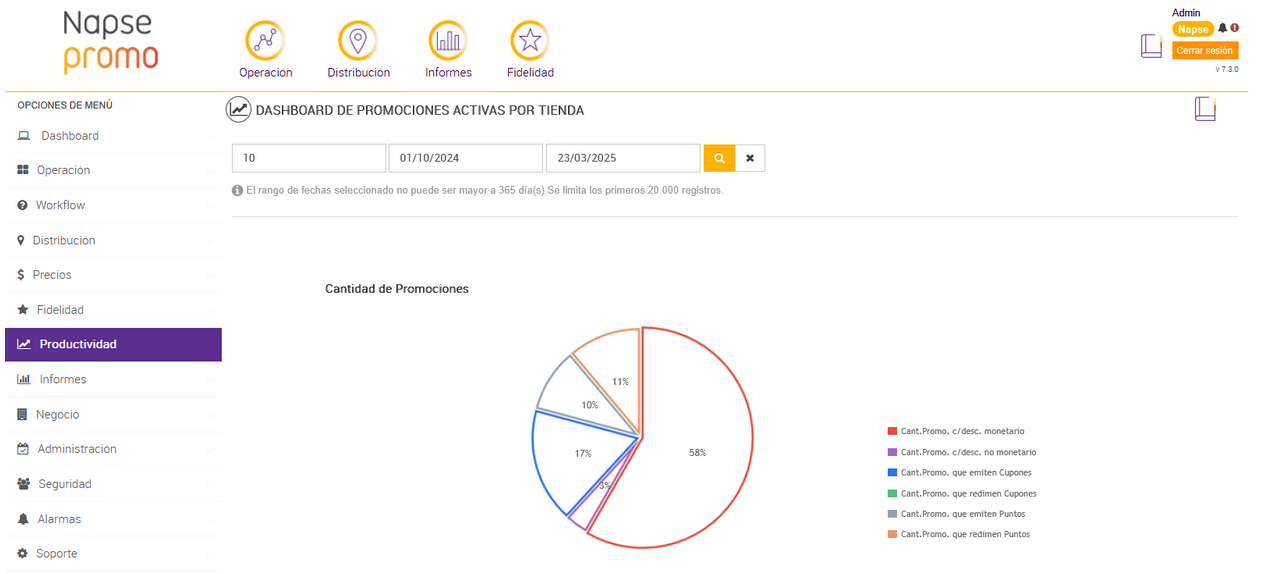Screen dimensions: 1266x574
Task: Open the book icon beside Admin
Action: 1151,46
